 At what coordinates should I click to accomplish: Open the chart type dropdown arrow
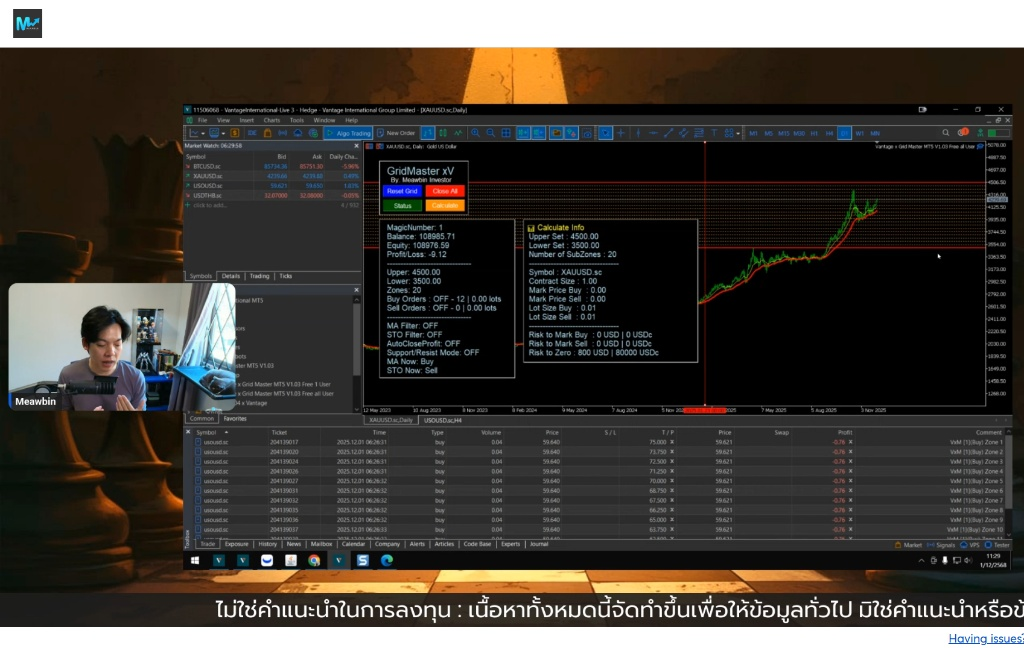[x=203, y=133]
